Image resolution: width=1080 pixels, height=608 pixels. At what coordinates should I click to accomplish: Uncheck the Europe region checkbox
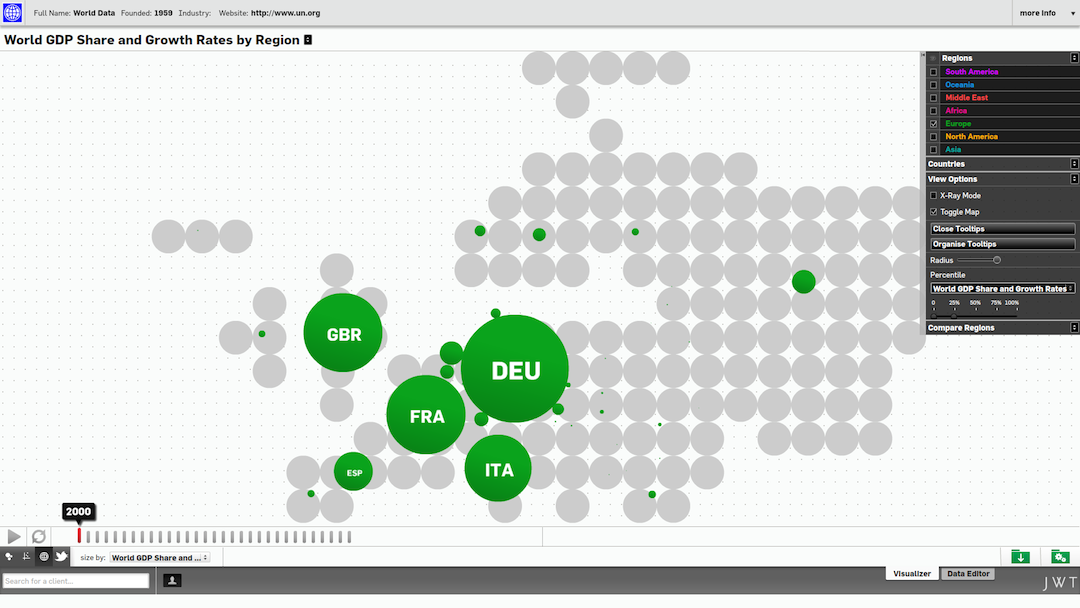point(934,124)
